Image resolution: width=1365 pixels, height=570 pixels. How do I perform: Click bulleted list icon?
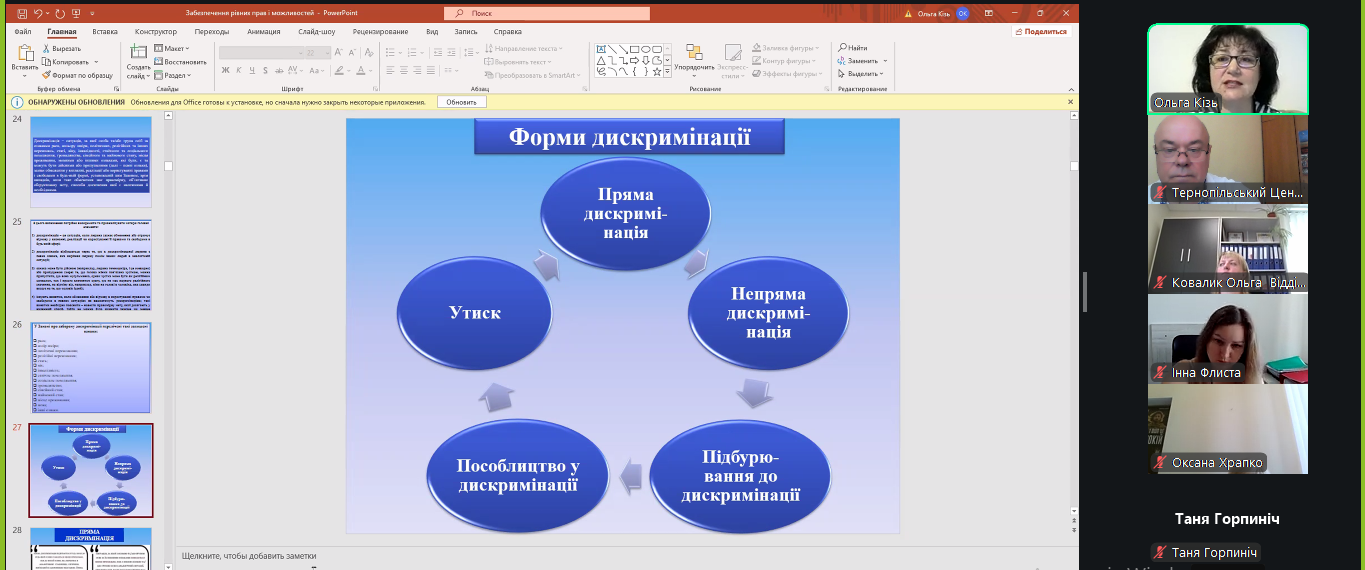391,52
